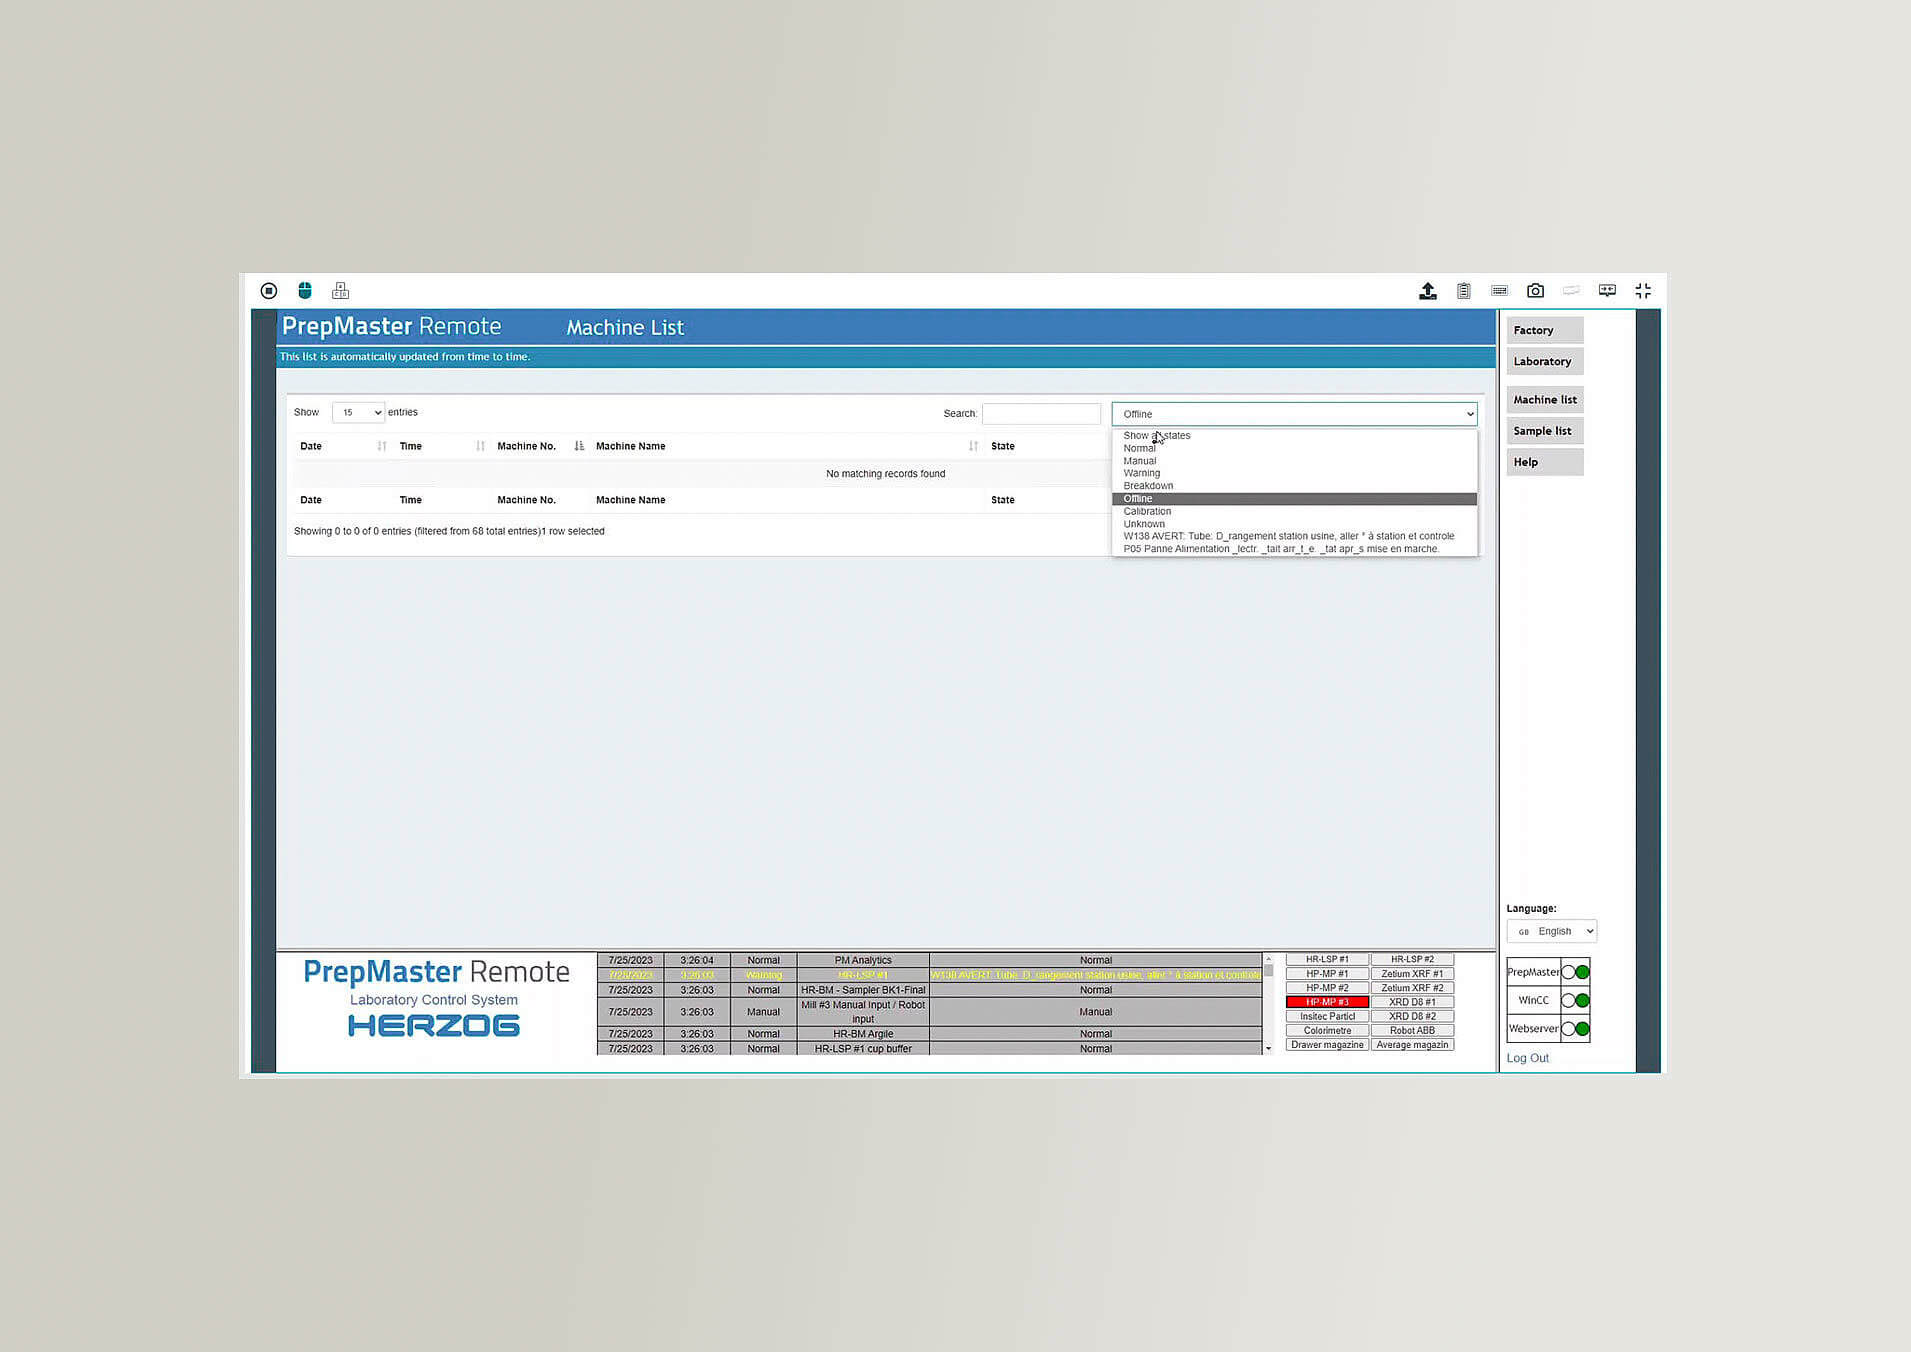This screenshot has width=1911, height=1352.
Task: Click the upload file icon
Action: tap(1428, 291)
